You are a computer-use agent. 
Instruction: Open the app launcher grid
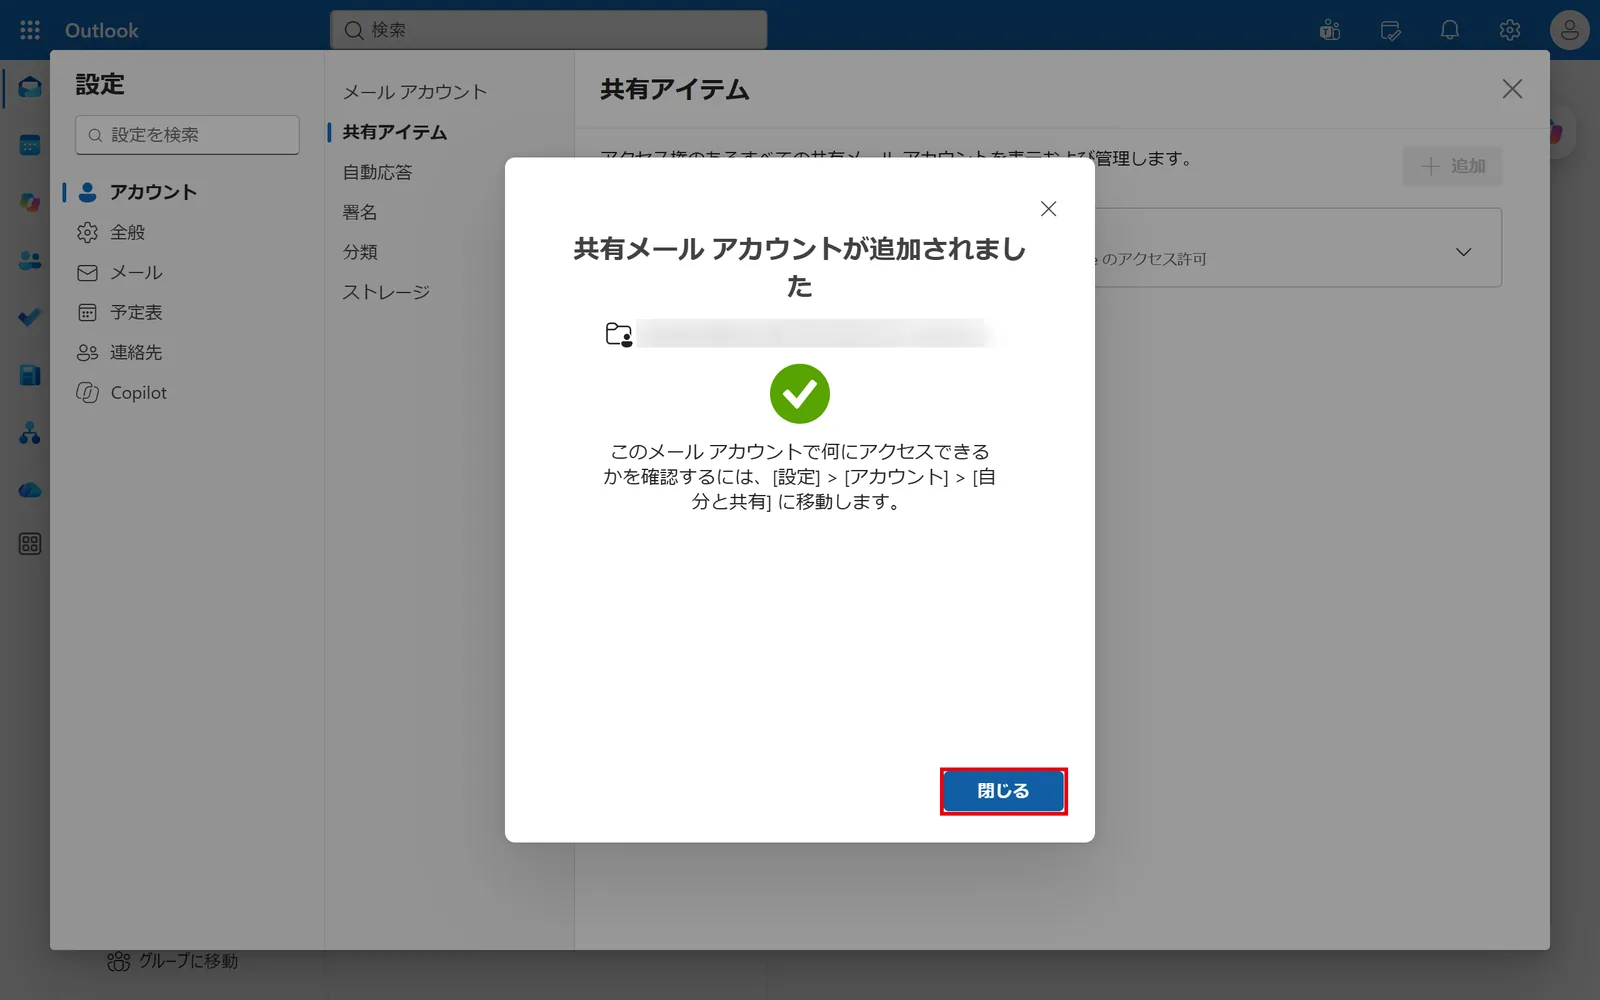30,30
